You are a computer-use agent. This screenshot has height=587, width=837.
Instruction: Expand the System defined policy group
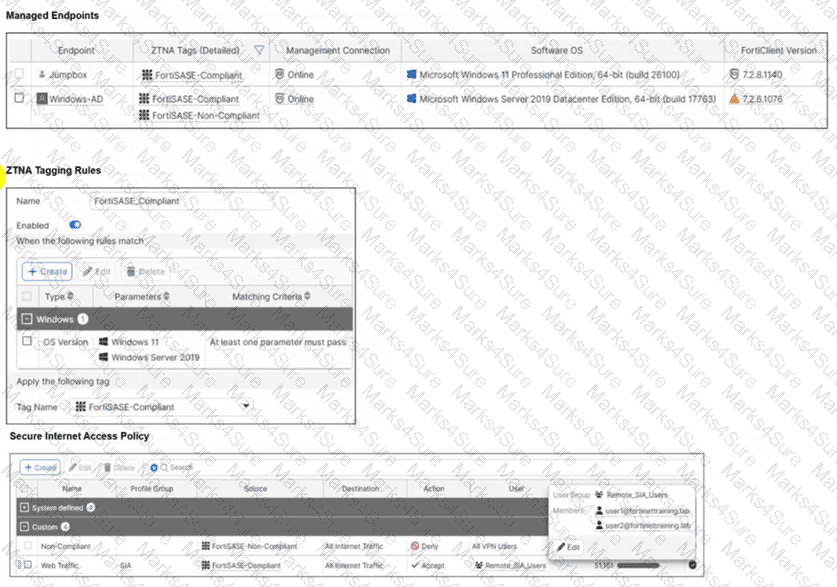pyautogui.click(x=25, y=508)
